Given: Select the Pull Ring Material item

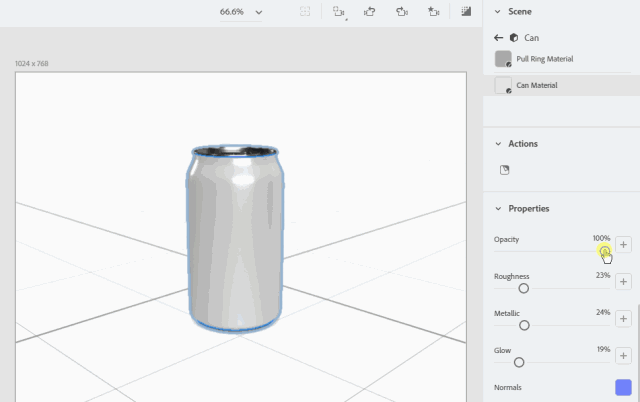Looking at the screenshot, I should [544, 59].
